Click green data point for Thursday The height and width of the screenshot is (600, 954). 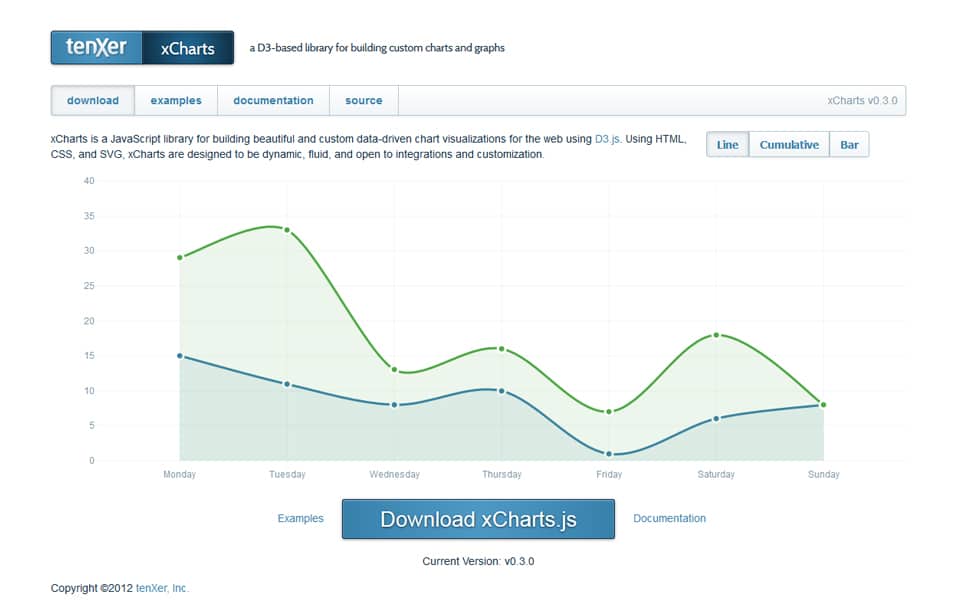pyautogui.click(x=502, y=349)
